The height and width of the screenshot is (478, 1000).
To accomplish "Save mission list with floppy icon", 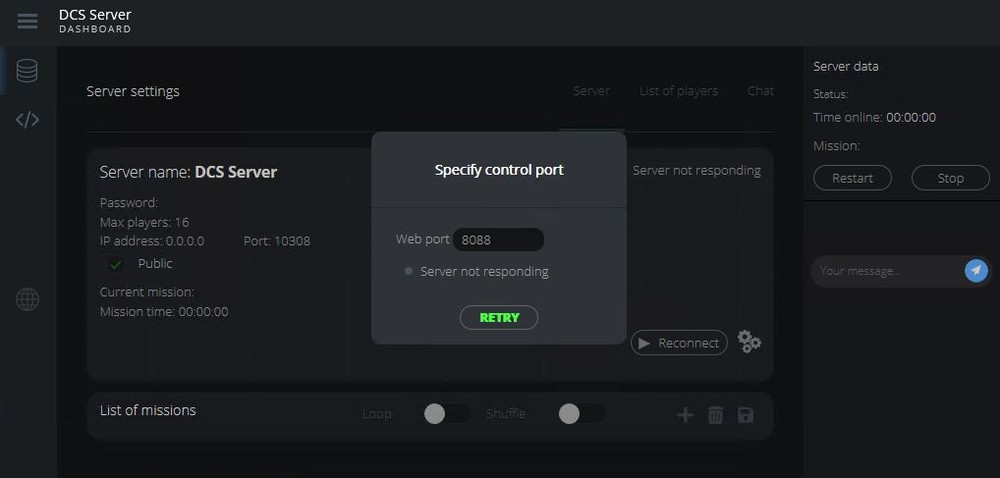I will [x=745, y=415].
